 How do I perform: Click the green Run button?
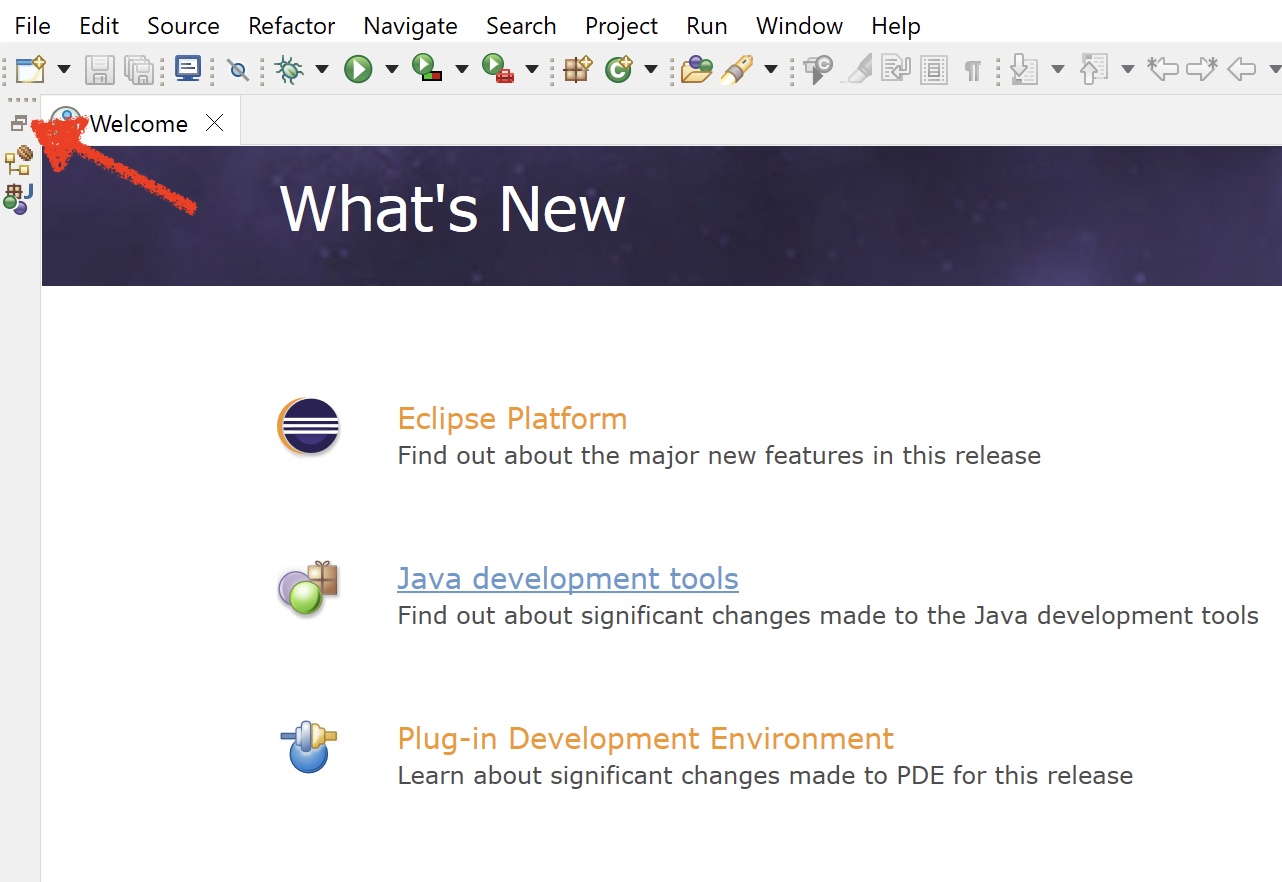[358, 69]
